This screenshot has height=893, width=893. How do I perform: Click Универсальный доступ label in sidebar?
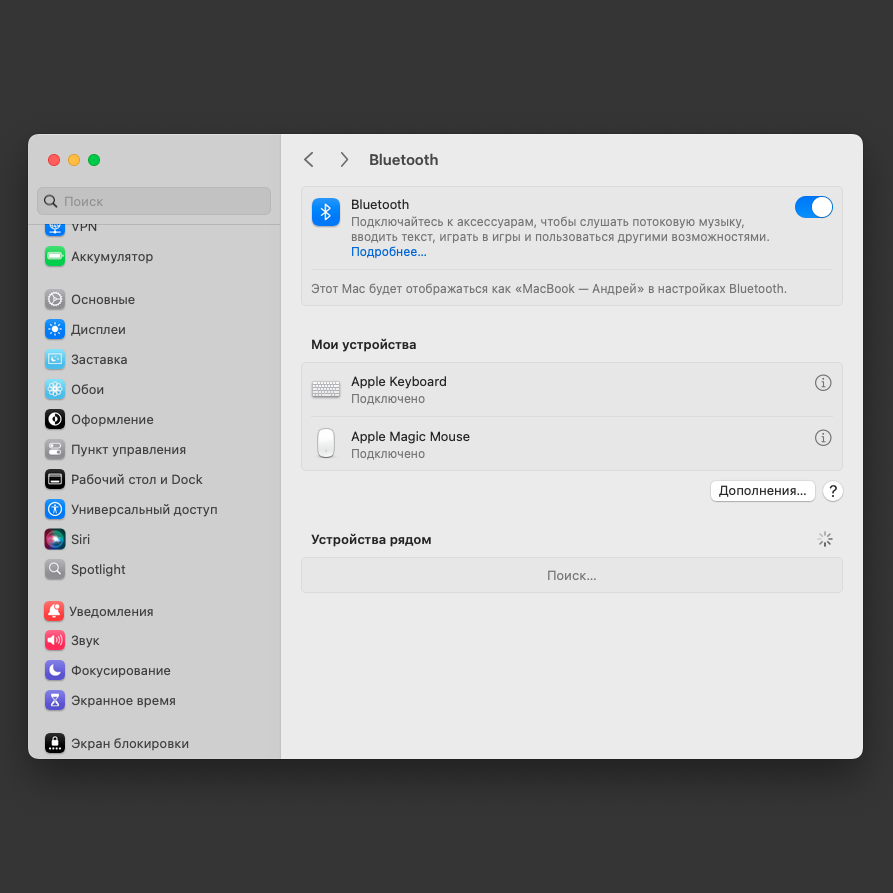[144, 510]
